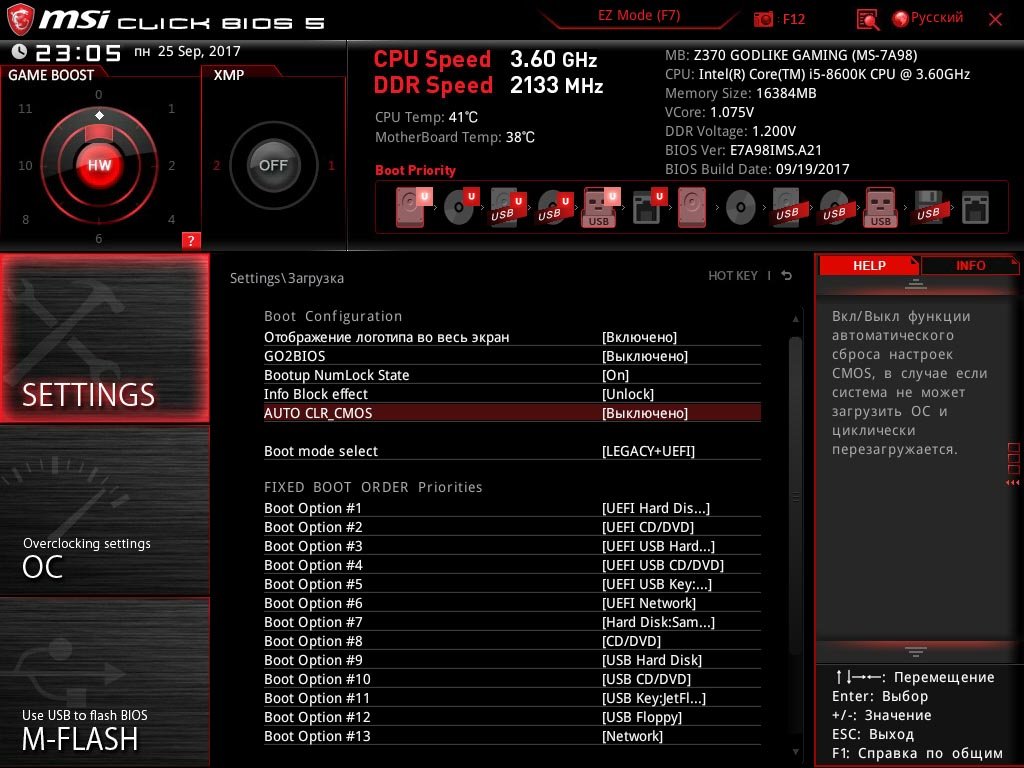Click the UEFI USB key boot icon
1024x768 pixels.
[x=600, y=208]
